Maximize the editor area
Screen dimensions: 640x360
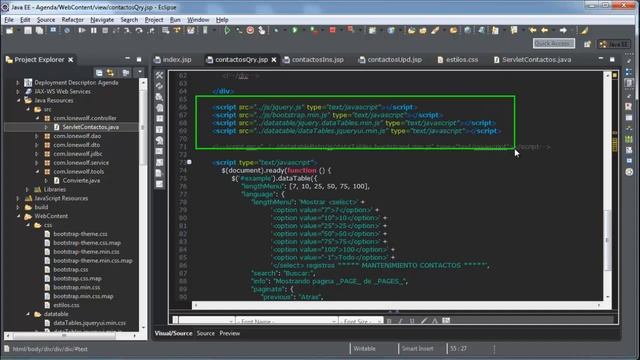pyautogui.click(x=612, y=60)
